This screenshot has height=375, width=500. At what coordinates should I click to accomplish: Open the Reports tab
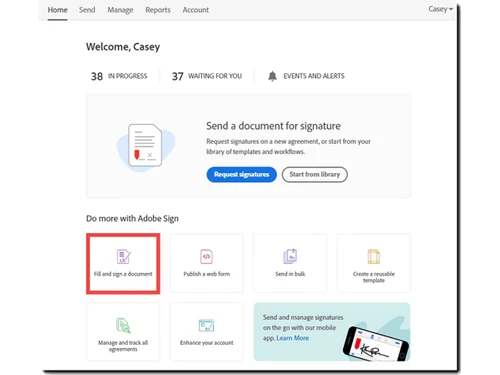click(x=158, y=10)
